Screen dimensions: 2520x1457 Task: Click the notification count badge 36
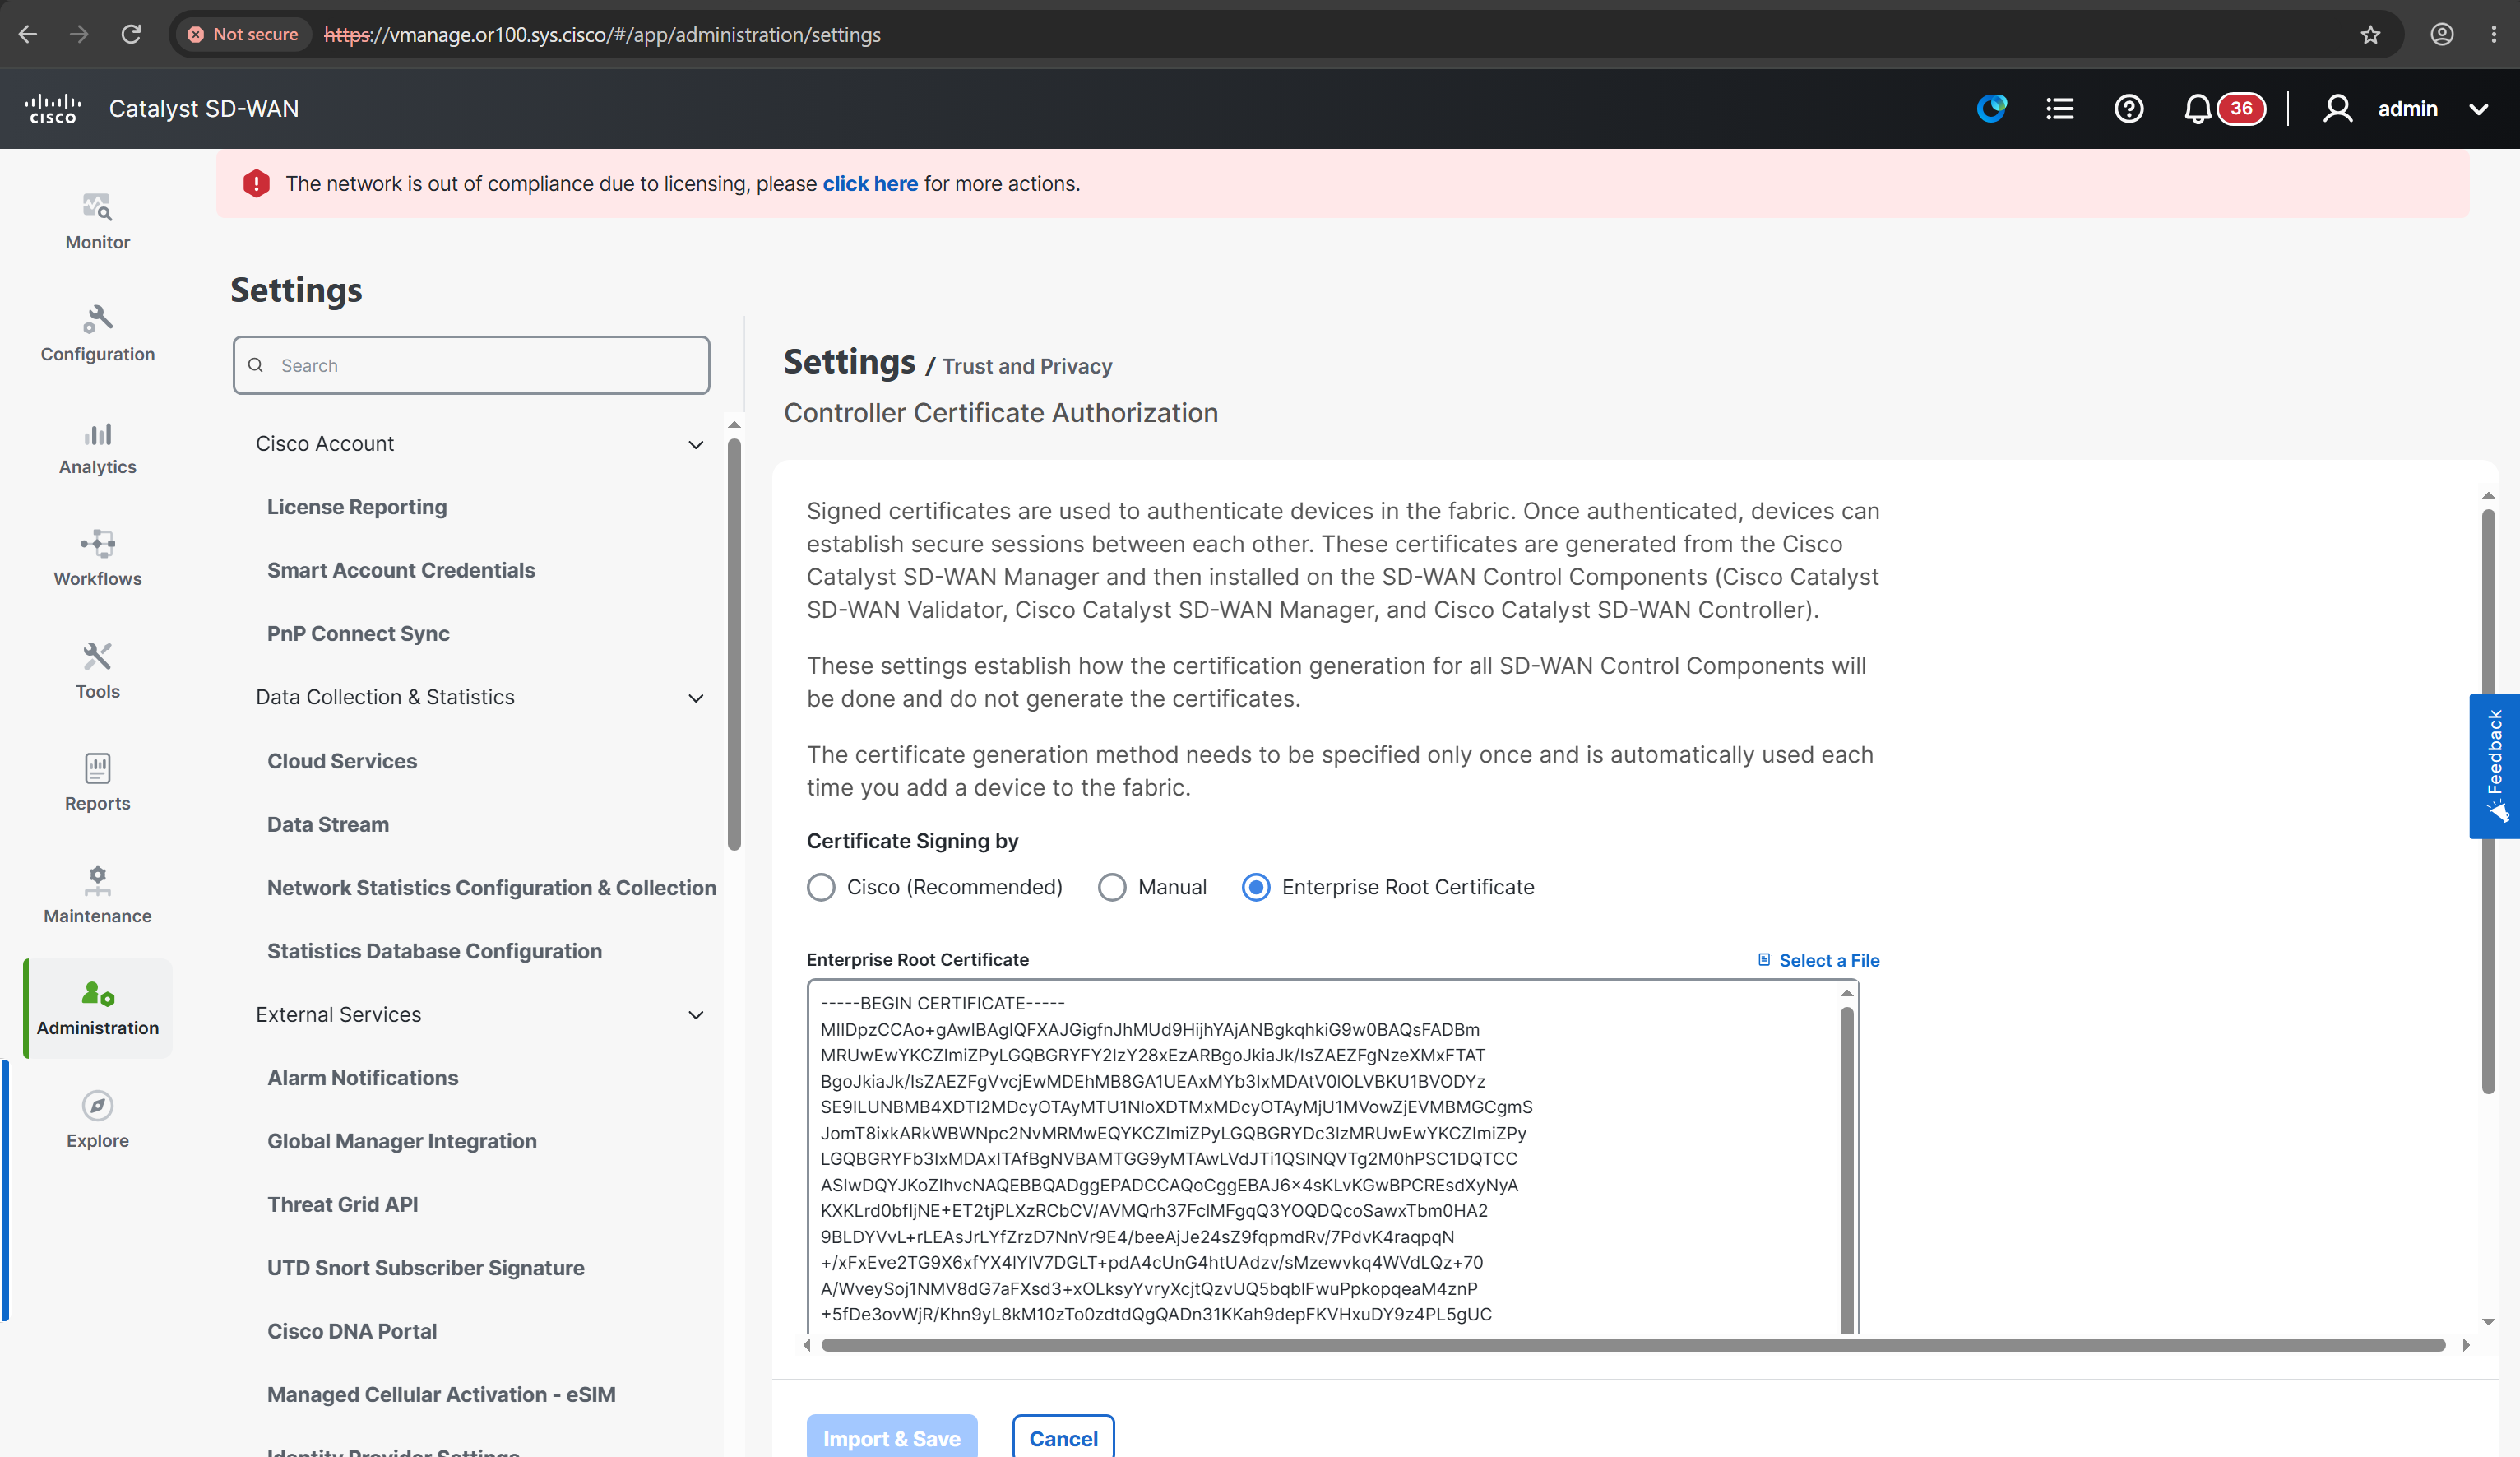coord(2241,108)
